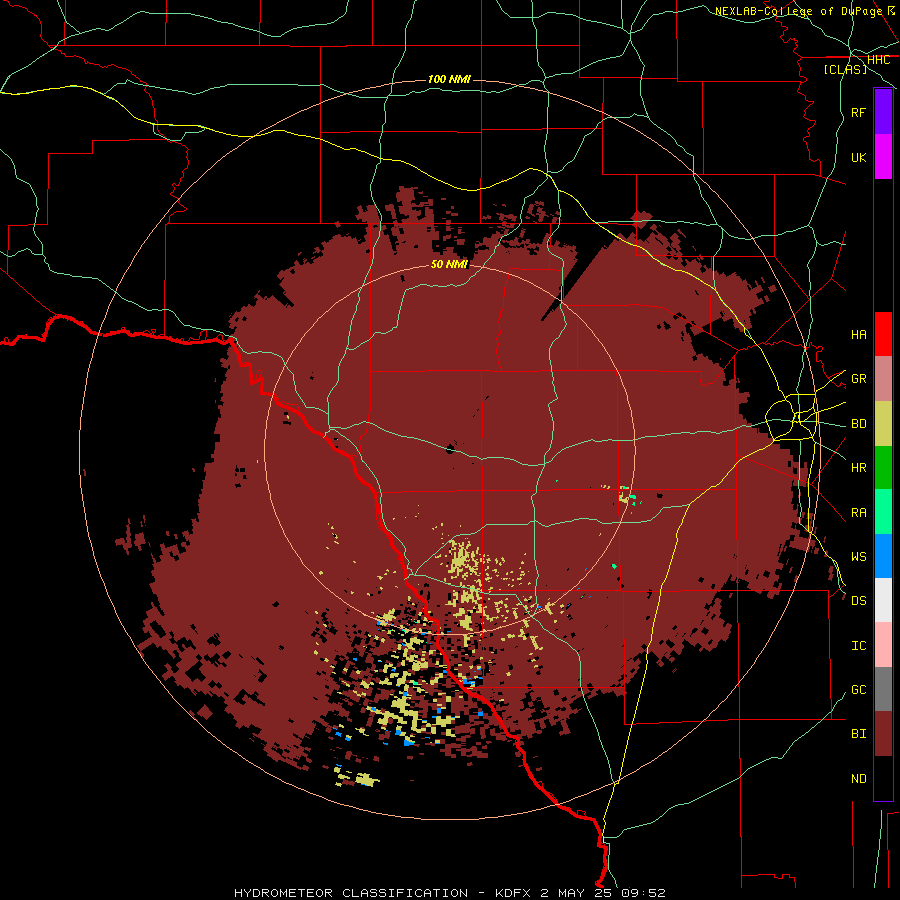Click the BD legend label
Screen dimensions: 900x900
click(x=858, y=424)
